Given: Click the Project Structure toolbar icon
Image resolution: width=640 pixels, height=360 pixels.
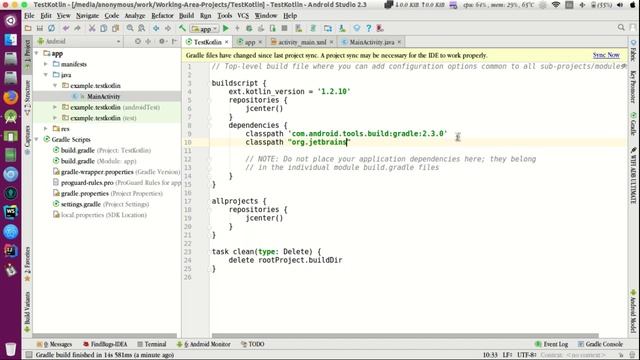Looking at the screenshot, I should pos(328,28).
